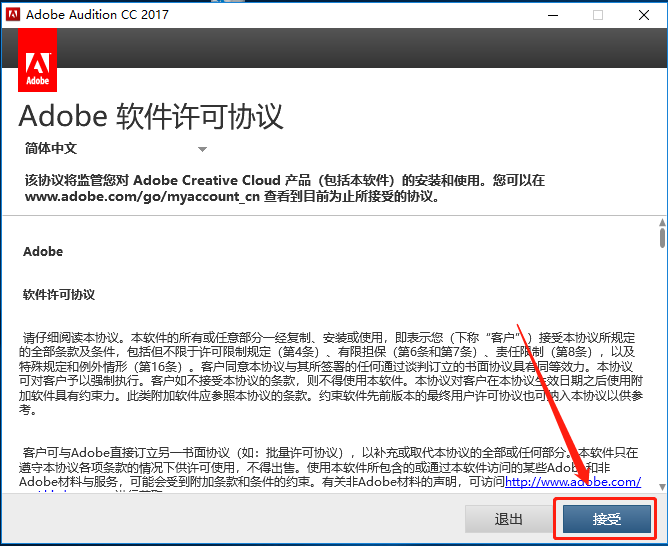The image size is (668, 546).
Task: Click the red Adobe logo badge
Action: click(37, 60)
